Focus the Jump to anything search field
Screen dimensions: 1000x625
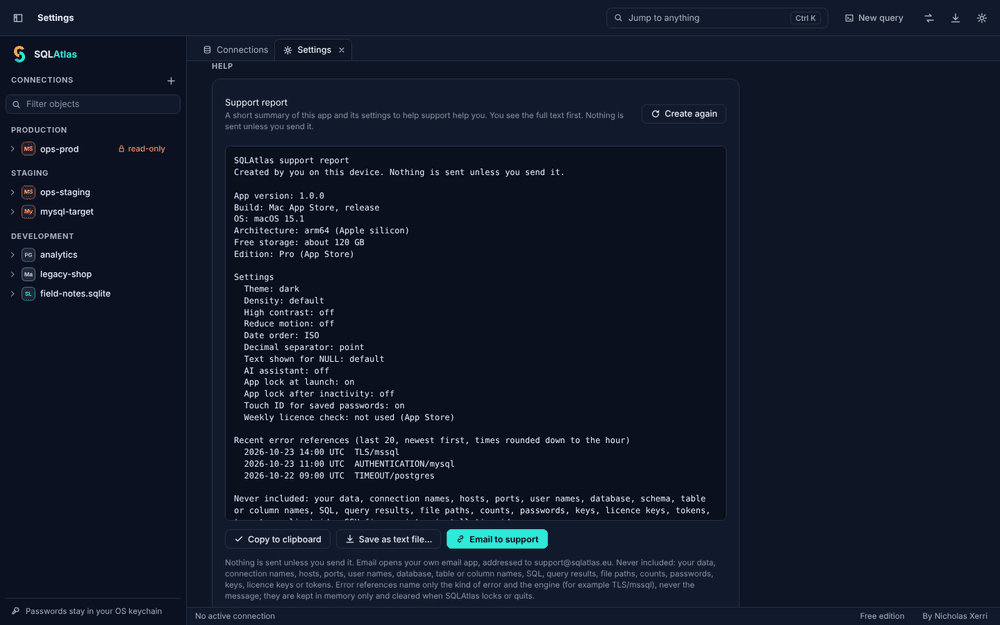click(x=717, y=18)
